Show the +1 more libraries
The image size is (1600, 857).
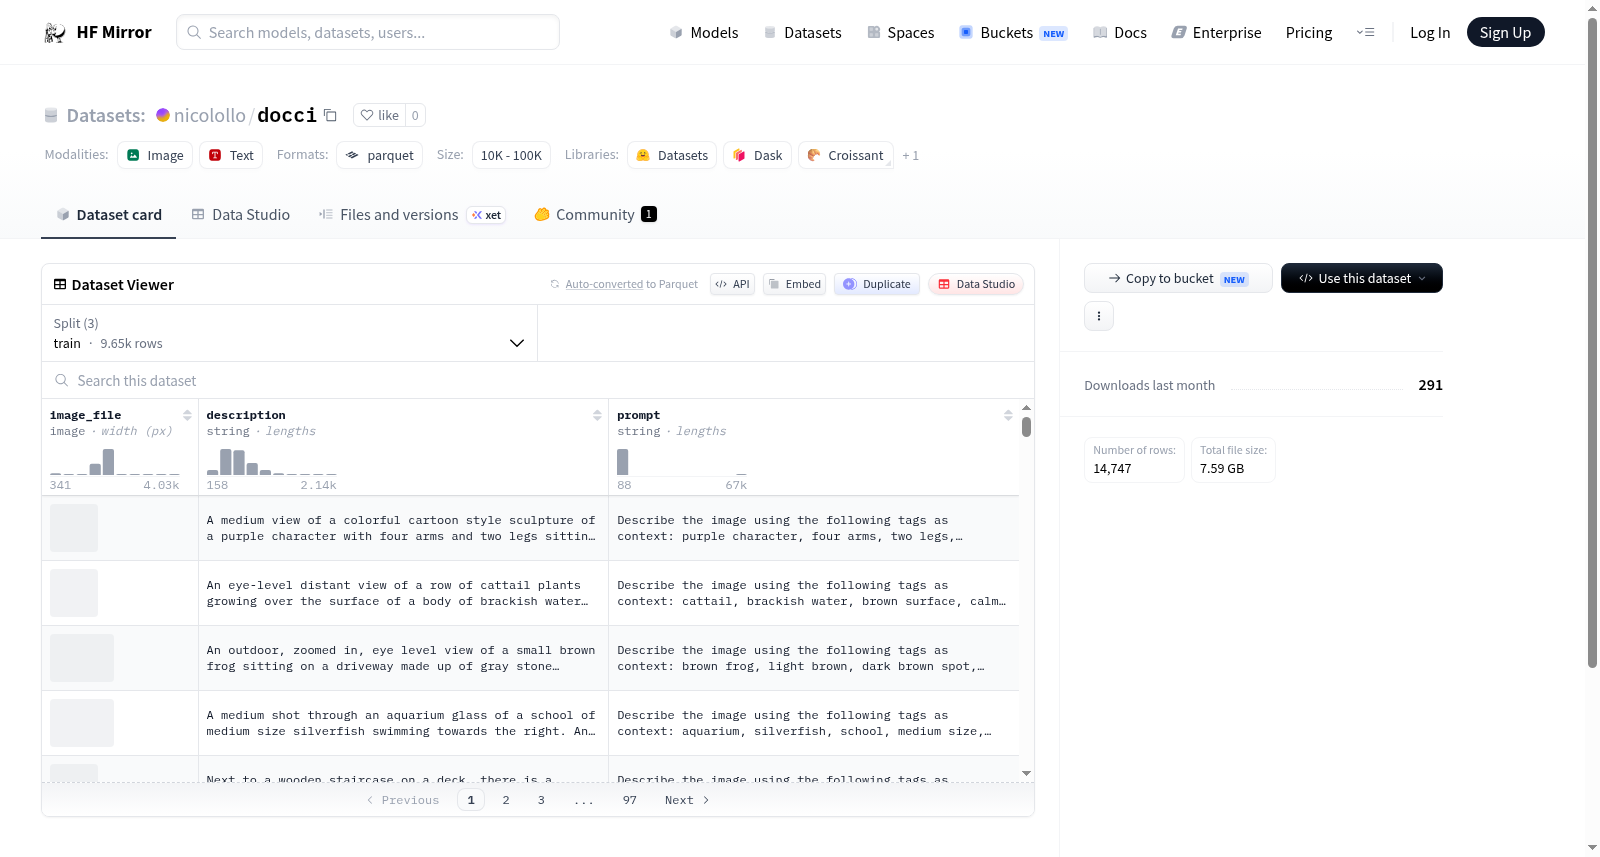(910, 155)
